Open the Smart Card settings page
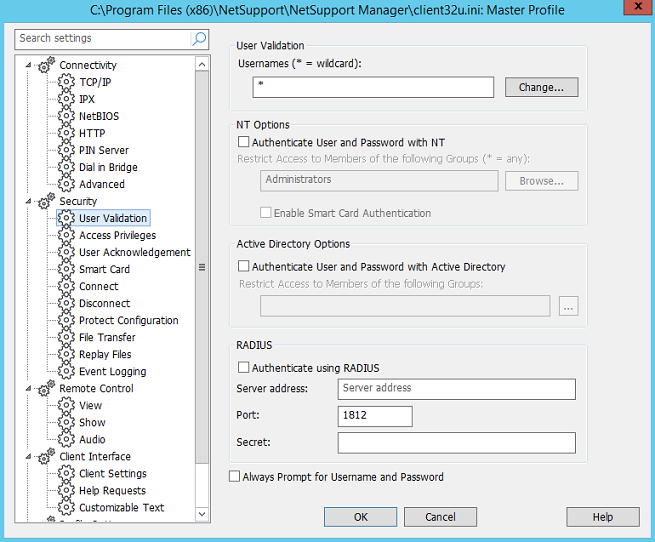This screenshot has height=542, width=655. point(104,269)
